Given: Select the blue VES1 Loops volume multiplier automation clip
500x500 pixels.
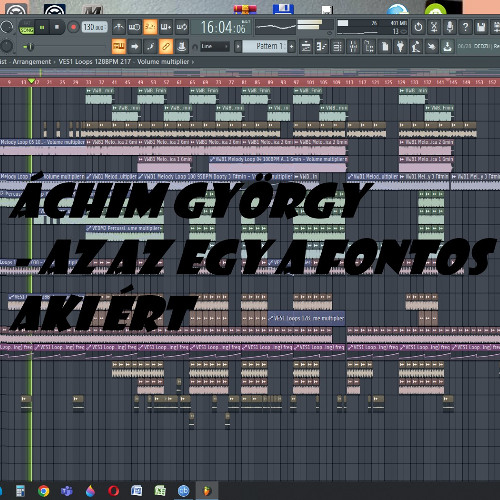Looking at the screenshot, I should 306,319.
